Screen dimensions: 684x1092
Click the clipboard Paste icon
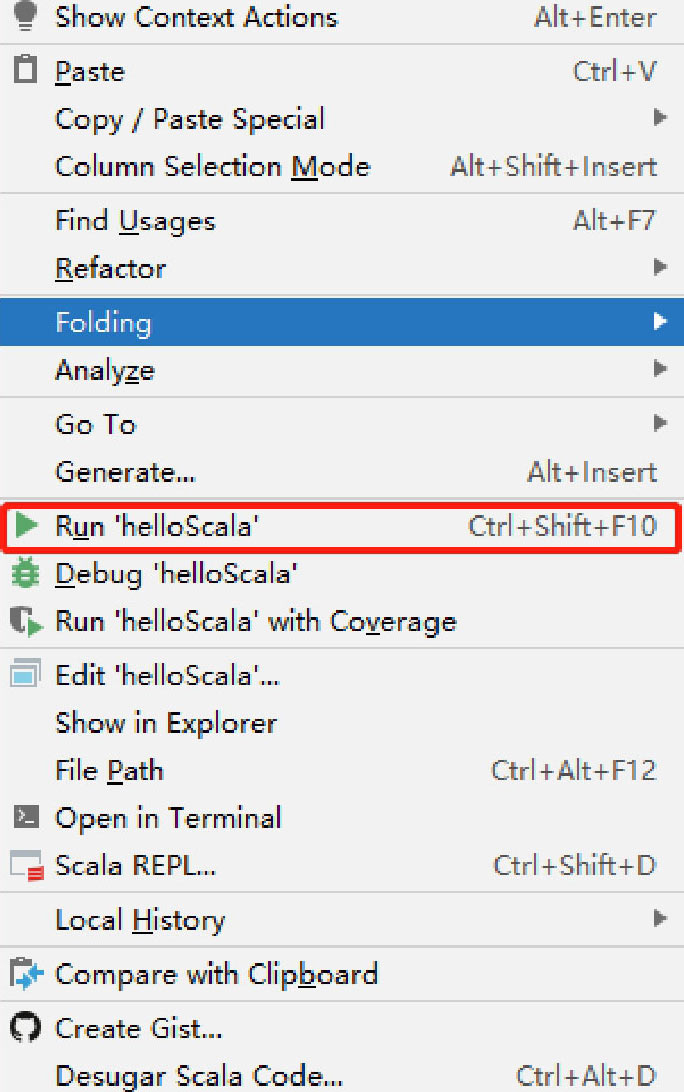[26, 70]
